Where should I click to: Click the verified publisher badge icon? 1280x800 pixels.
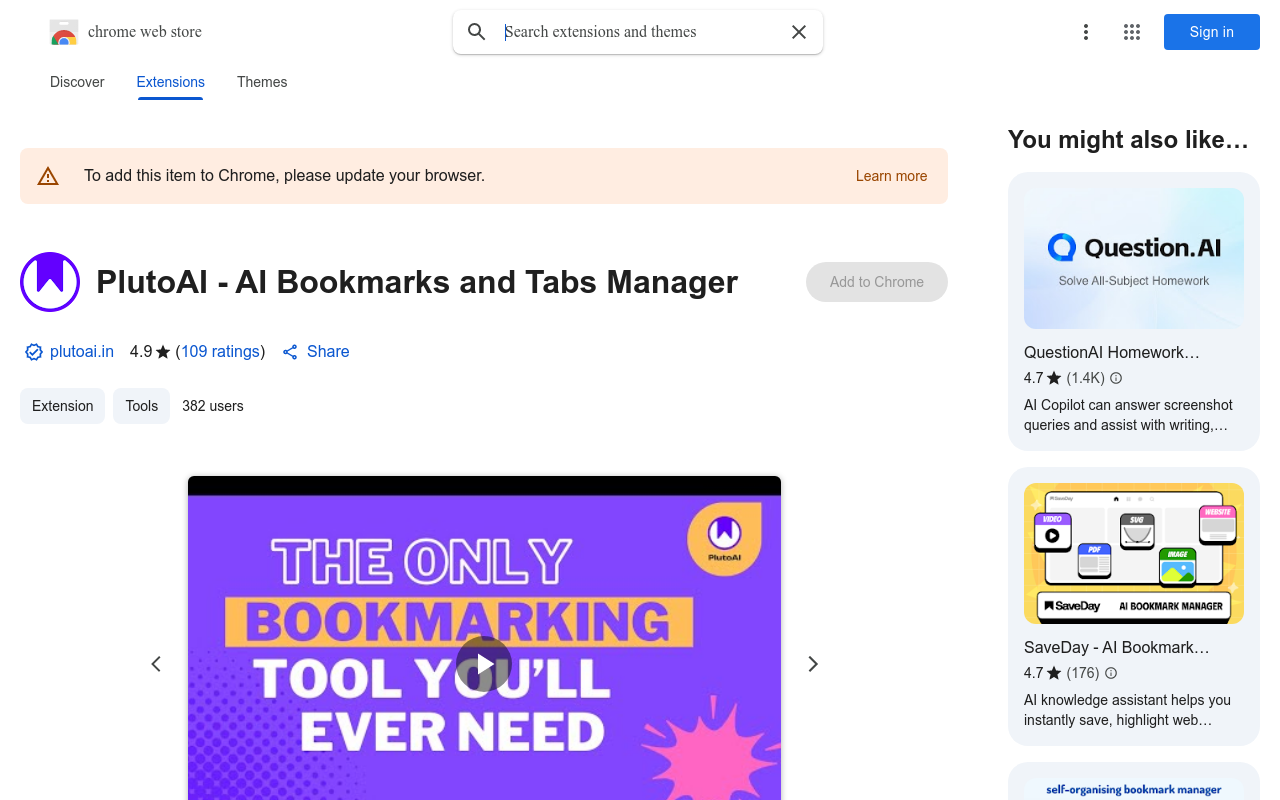coord(34,352)
